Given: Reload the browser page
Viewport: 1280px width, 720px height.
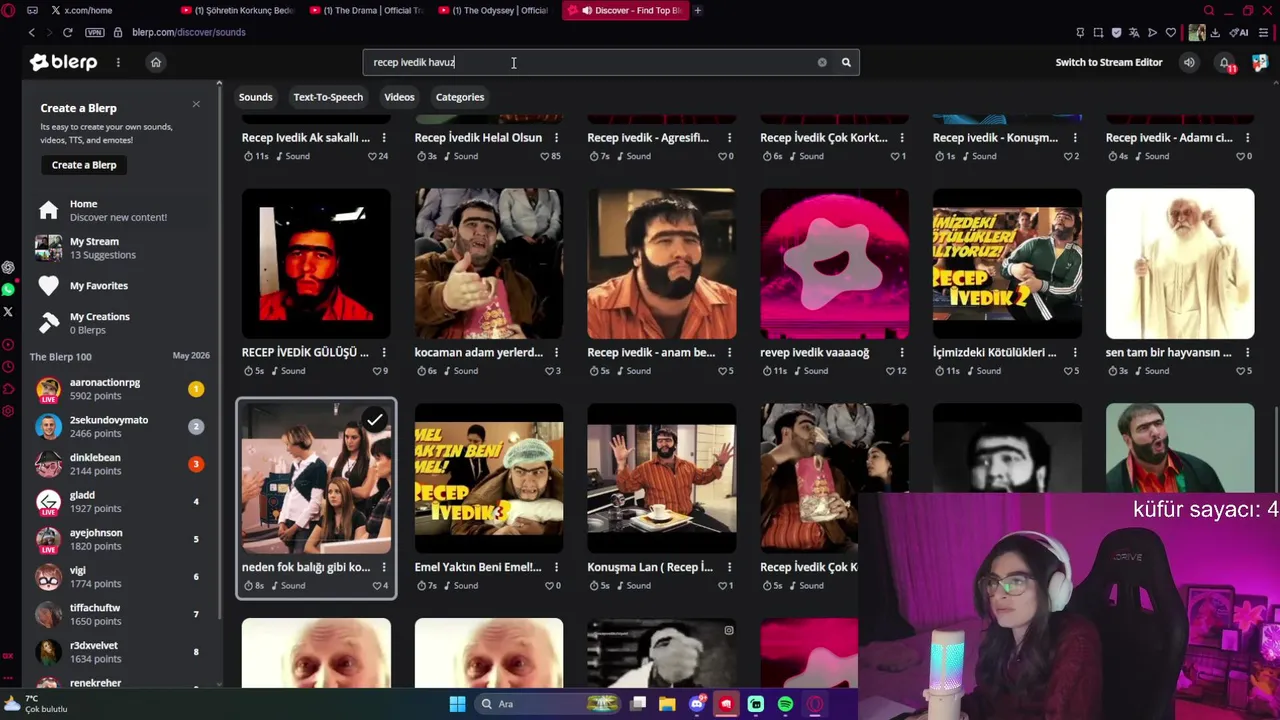Looking at the screenshot, I should pos(67,32).
